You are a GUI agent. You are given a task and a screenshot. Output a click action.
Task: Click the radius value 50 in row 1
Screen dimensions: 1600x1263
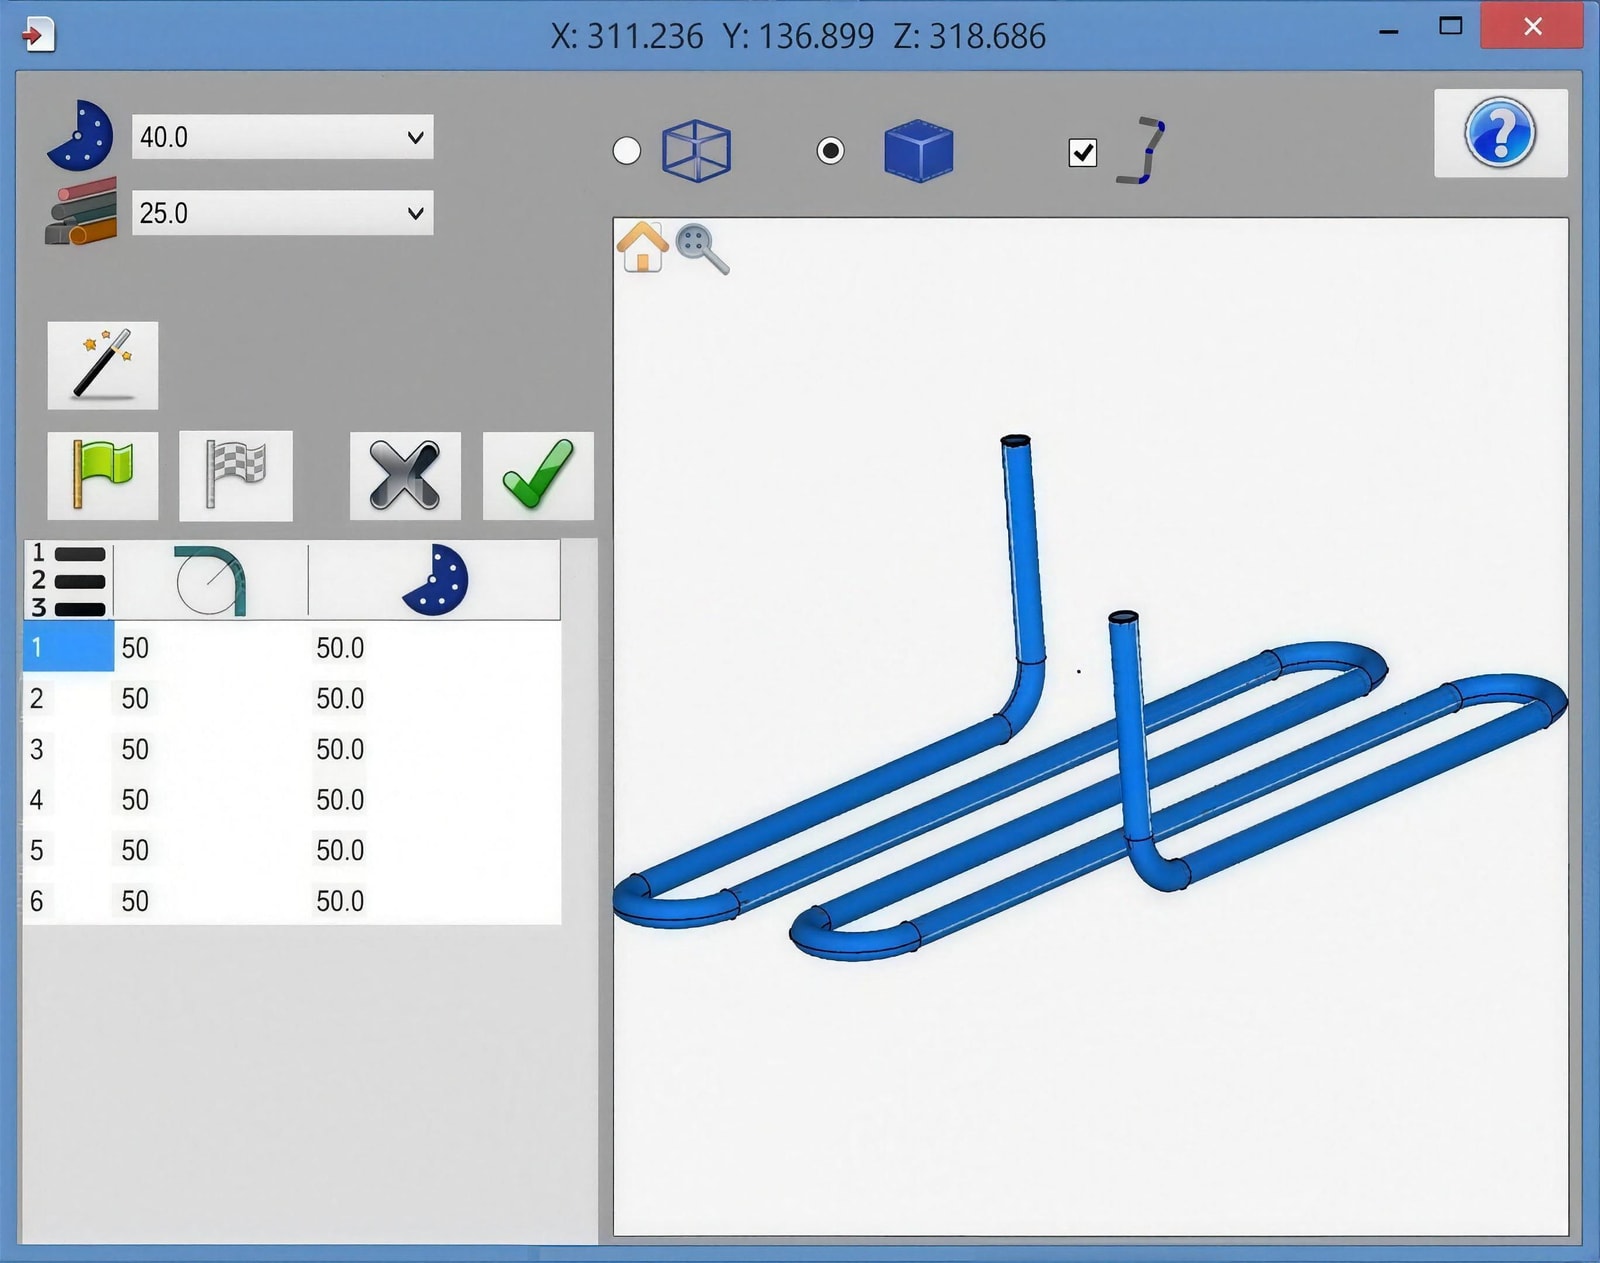pos(135,648)
